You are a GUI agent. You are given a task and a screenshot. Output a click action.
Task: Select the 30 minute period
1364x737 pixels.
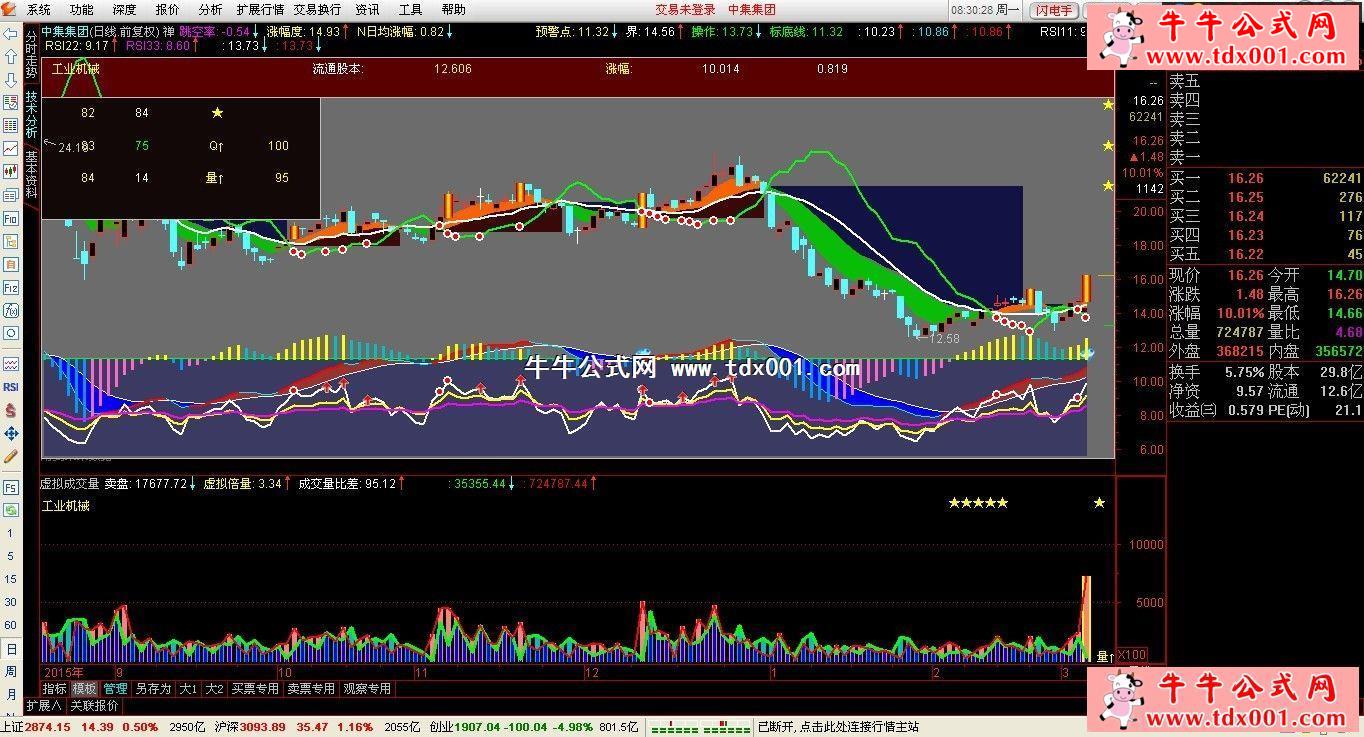[10, 602]
